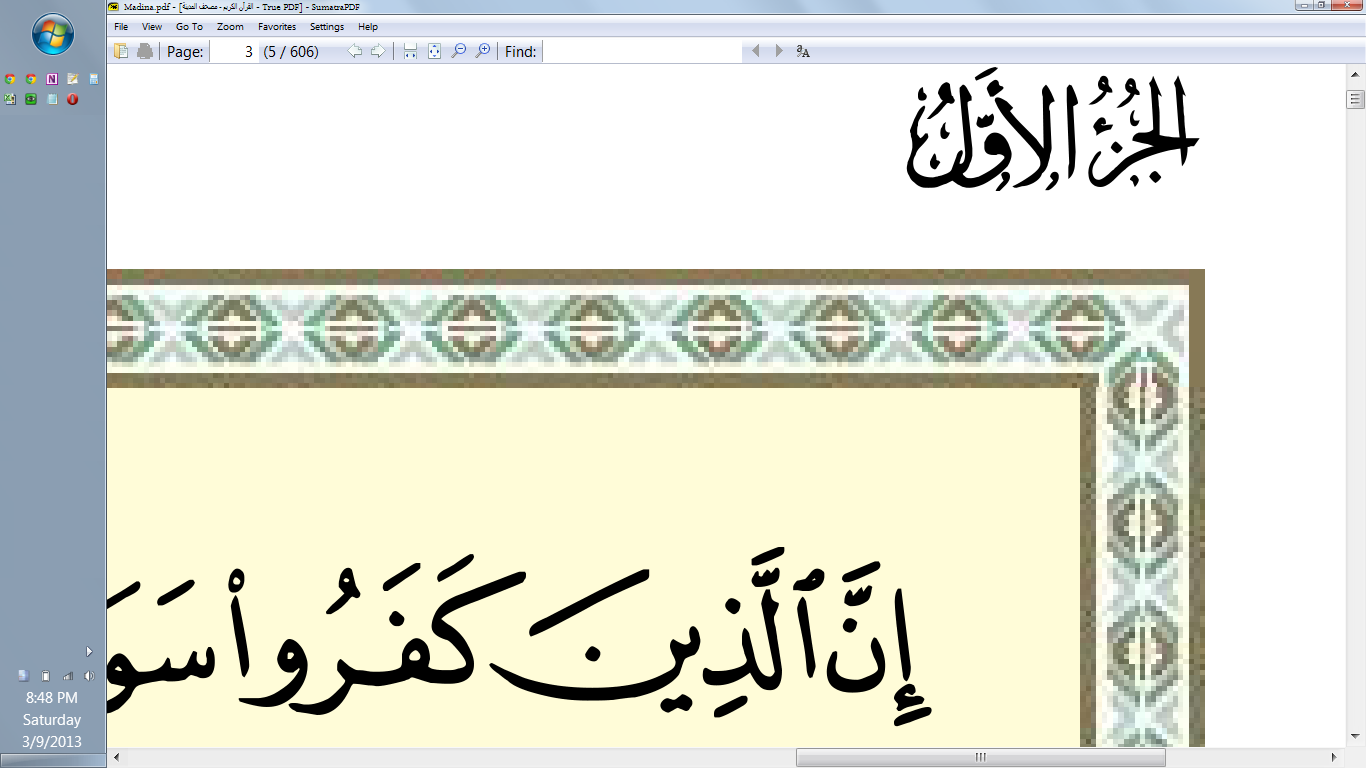
Task: Select the fit-width view icon
Action: click(x=408, y=51)
